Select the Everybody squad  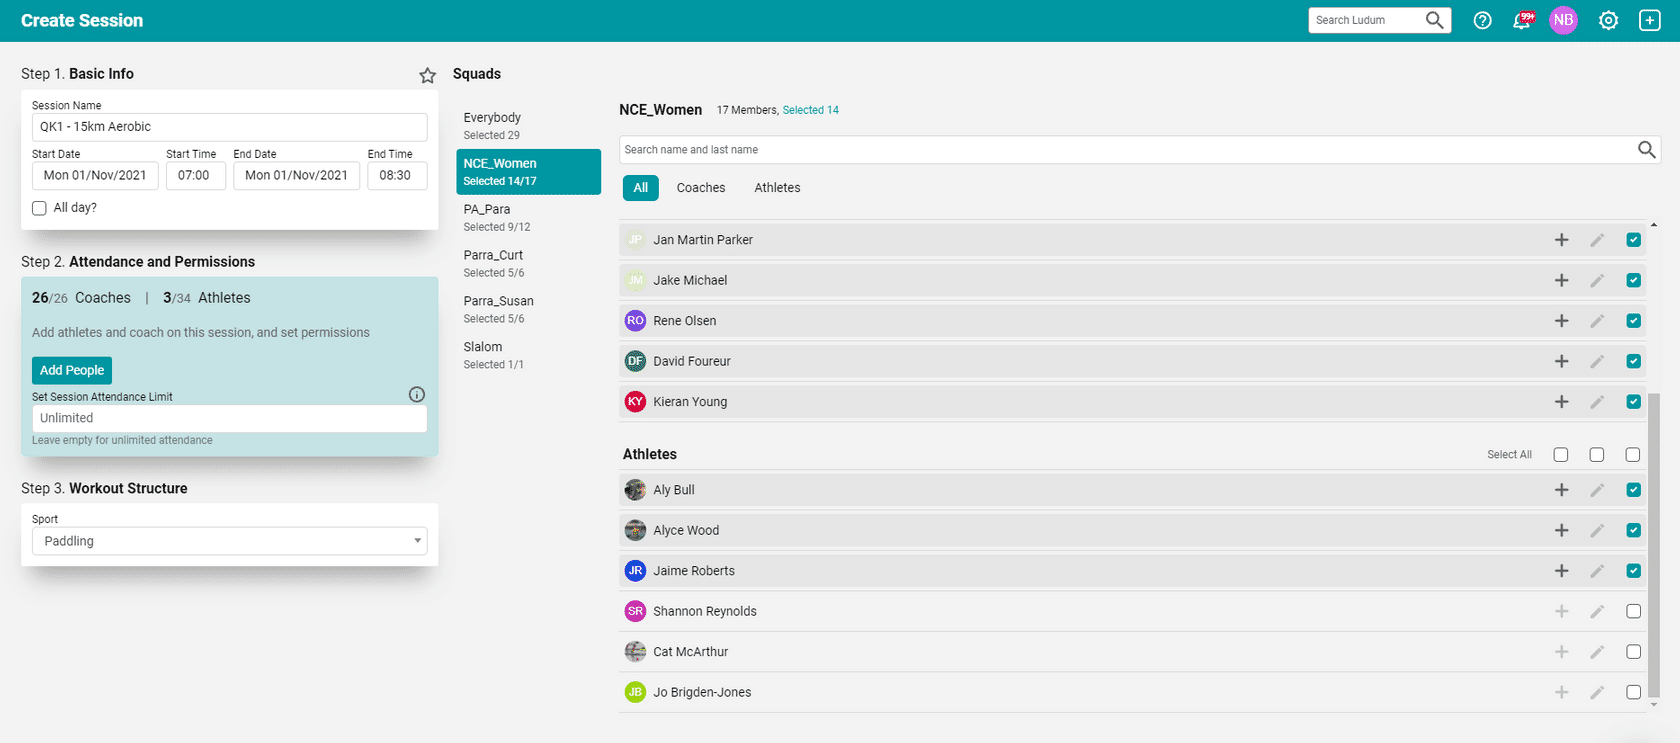tap(528, 126)
